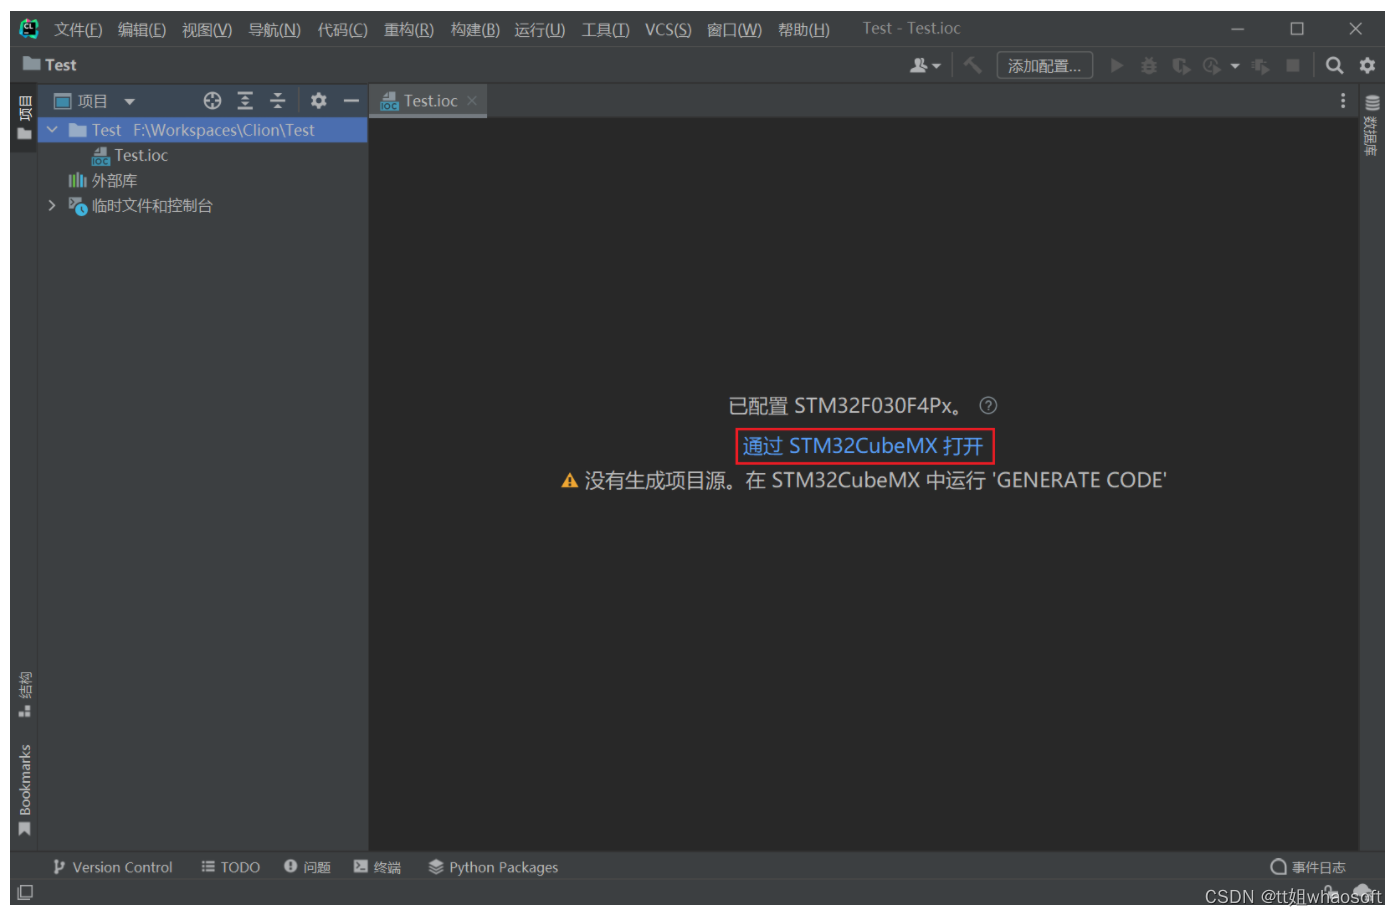Expand the 临时文件和控制台 node

(52, 206)
